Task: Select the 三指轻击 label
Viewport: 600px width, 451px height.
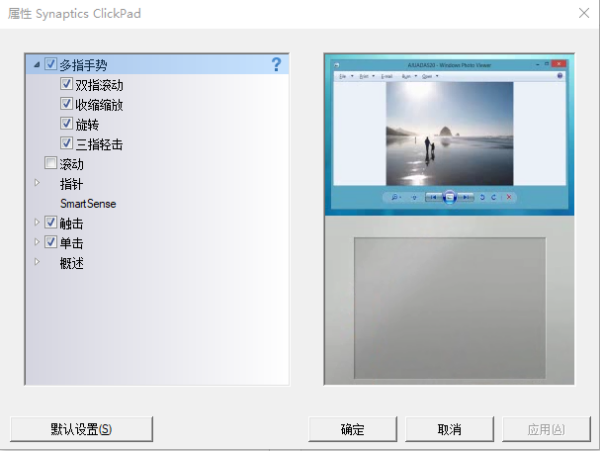Action: (99, 145)
